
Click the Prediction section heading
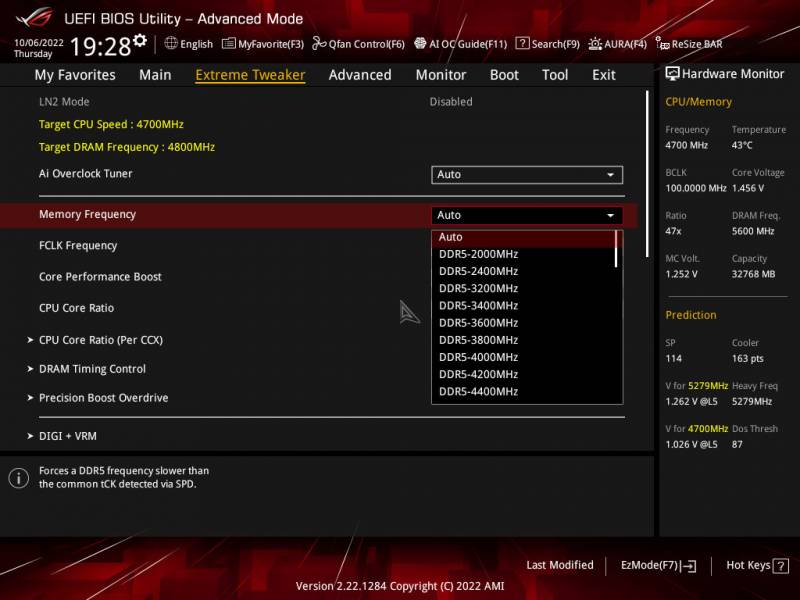tap(691, 315)
